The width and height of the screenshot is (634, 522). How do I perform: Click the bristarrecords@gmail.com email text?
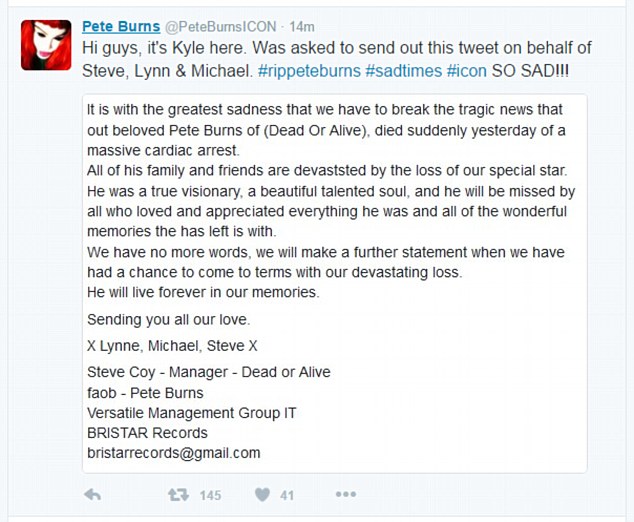(x=173, y=453)
